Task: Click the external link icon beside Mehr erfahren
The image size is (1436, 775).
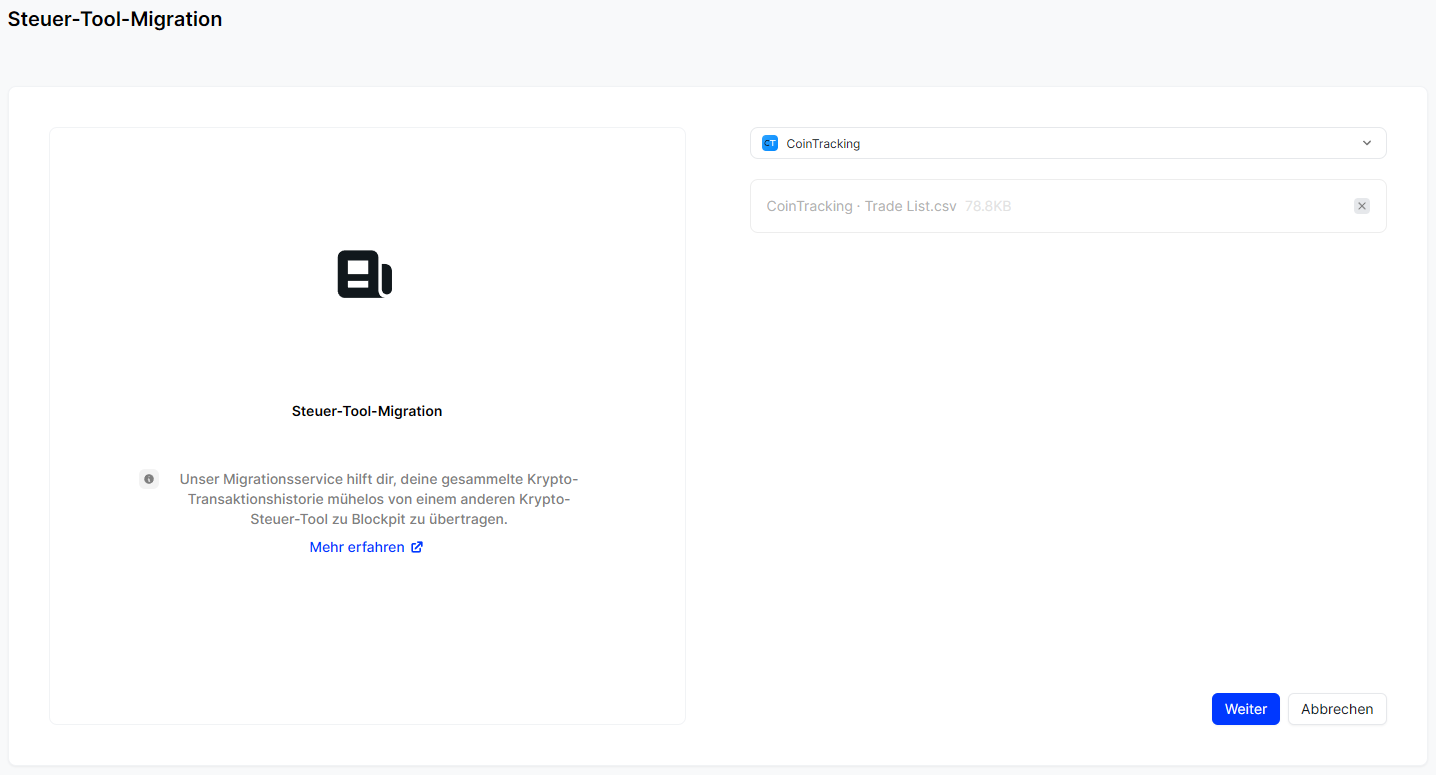Action: point(417,547)
